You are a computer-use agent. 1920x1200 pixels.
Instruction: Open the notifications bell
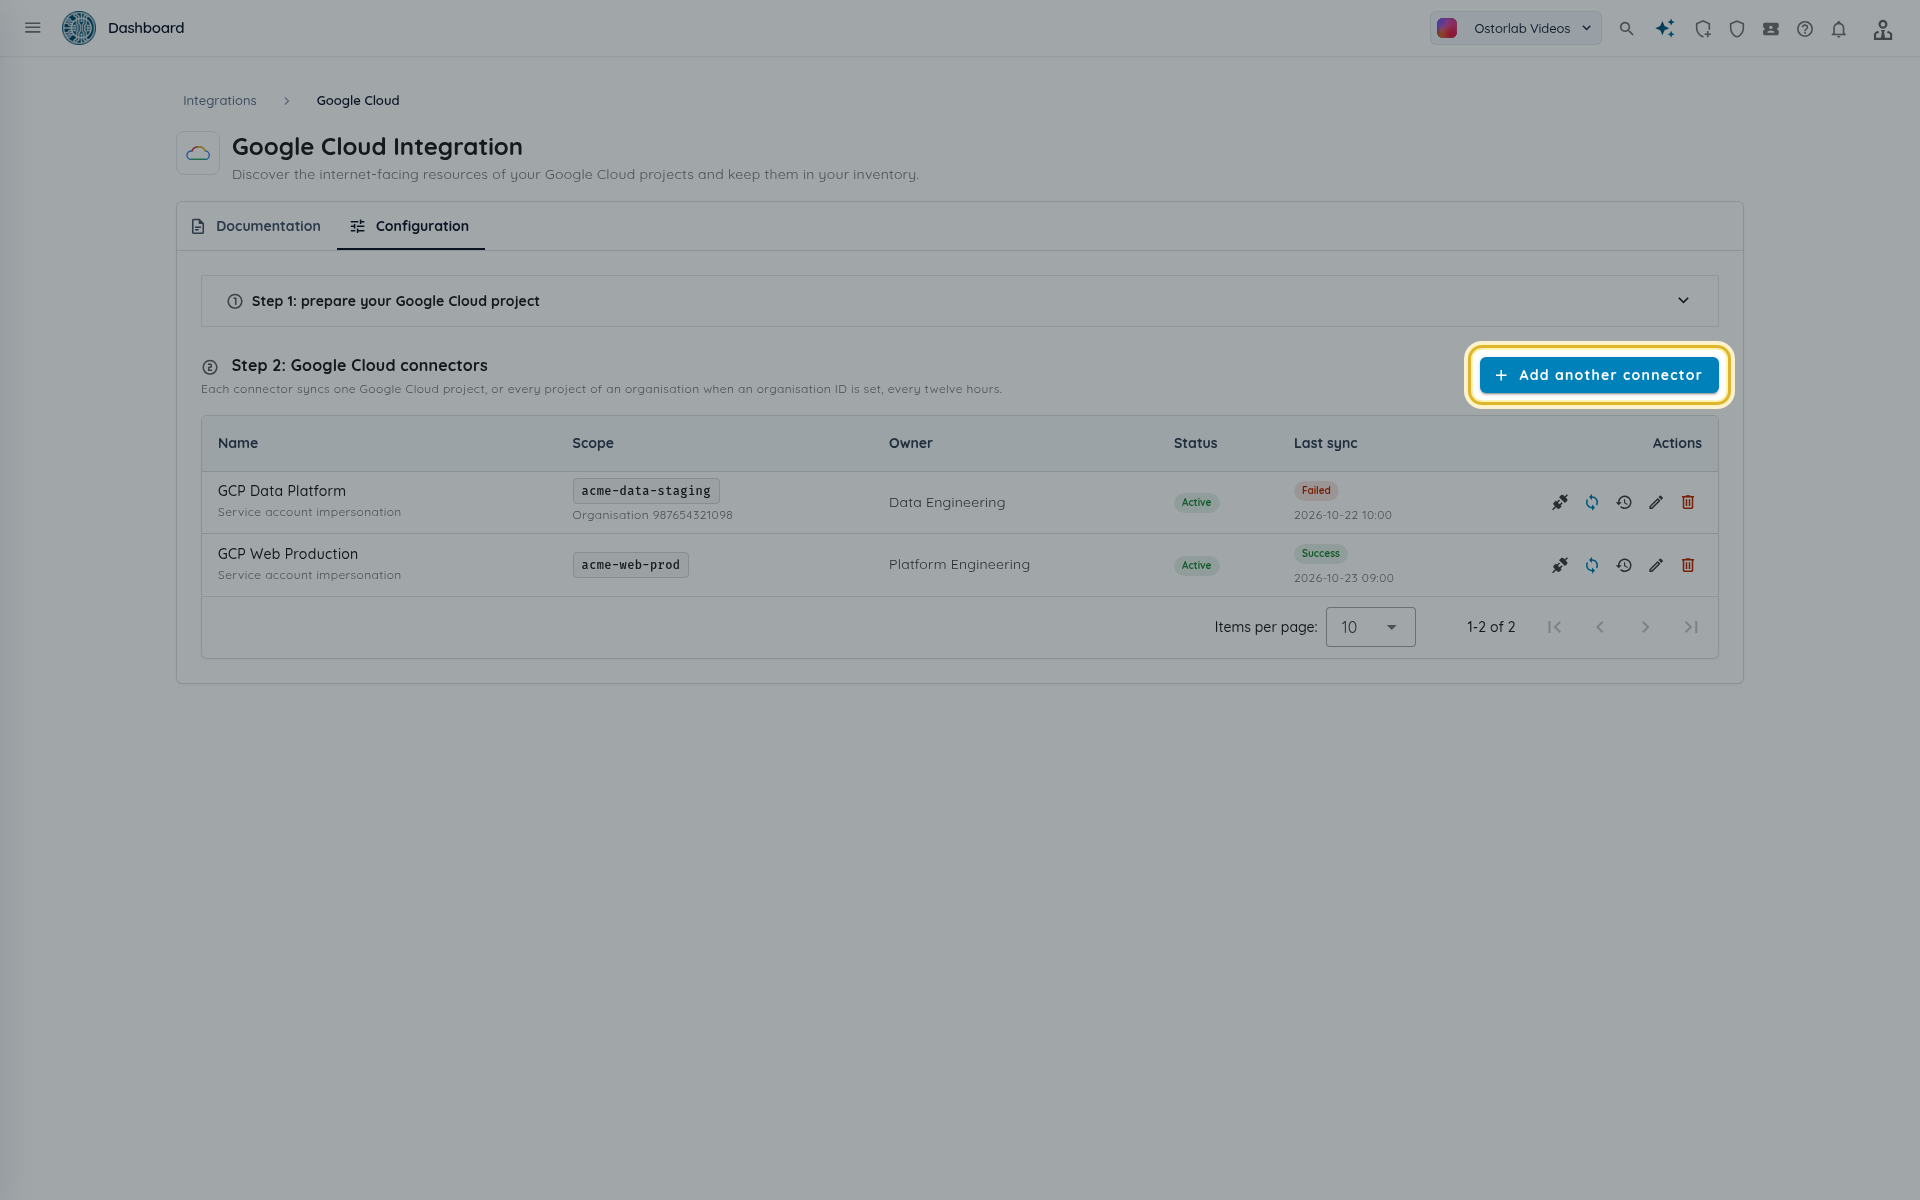coord(1839,29)
